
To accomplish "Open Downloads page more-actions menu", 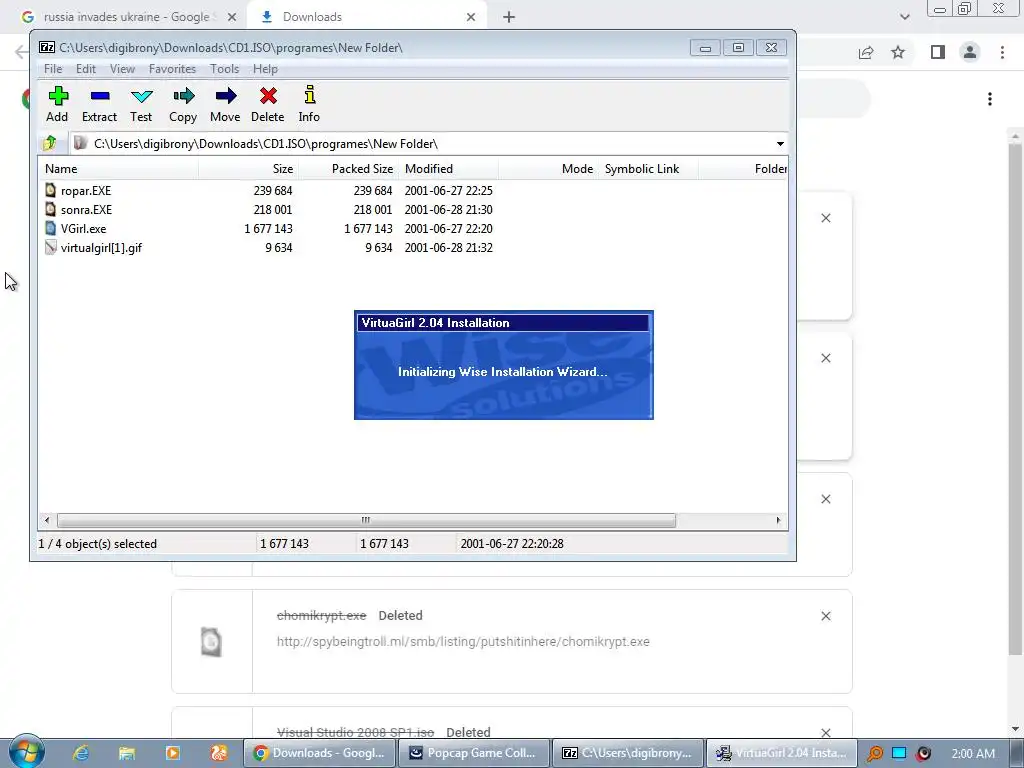I will pyautogui.click(x=990, y=99).
